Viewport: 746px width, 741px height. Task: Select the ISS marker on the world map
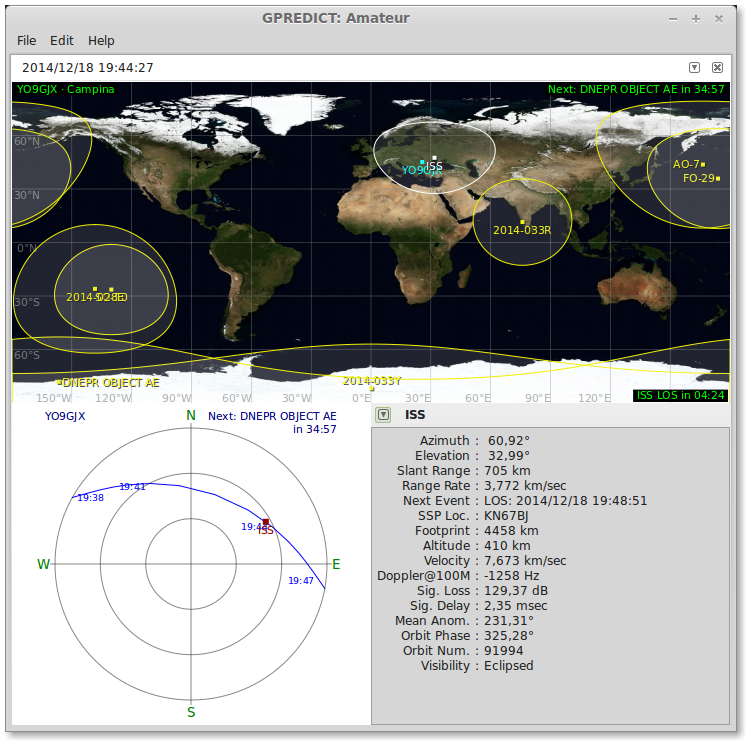(434, 158)
